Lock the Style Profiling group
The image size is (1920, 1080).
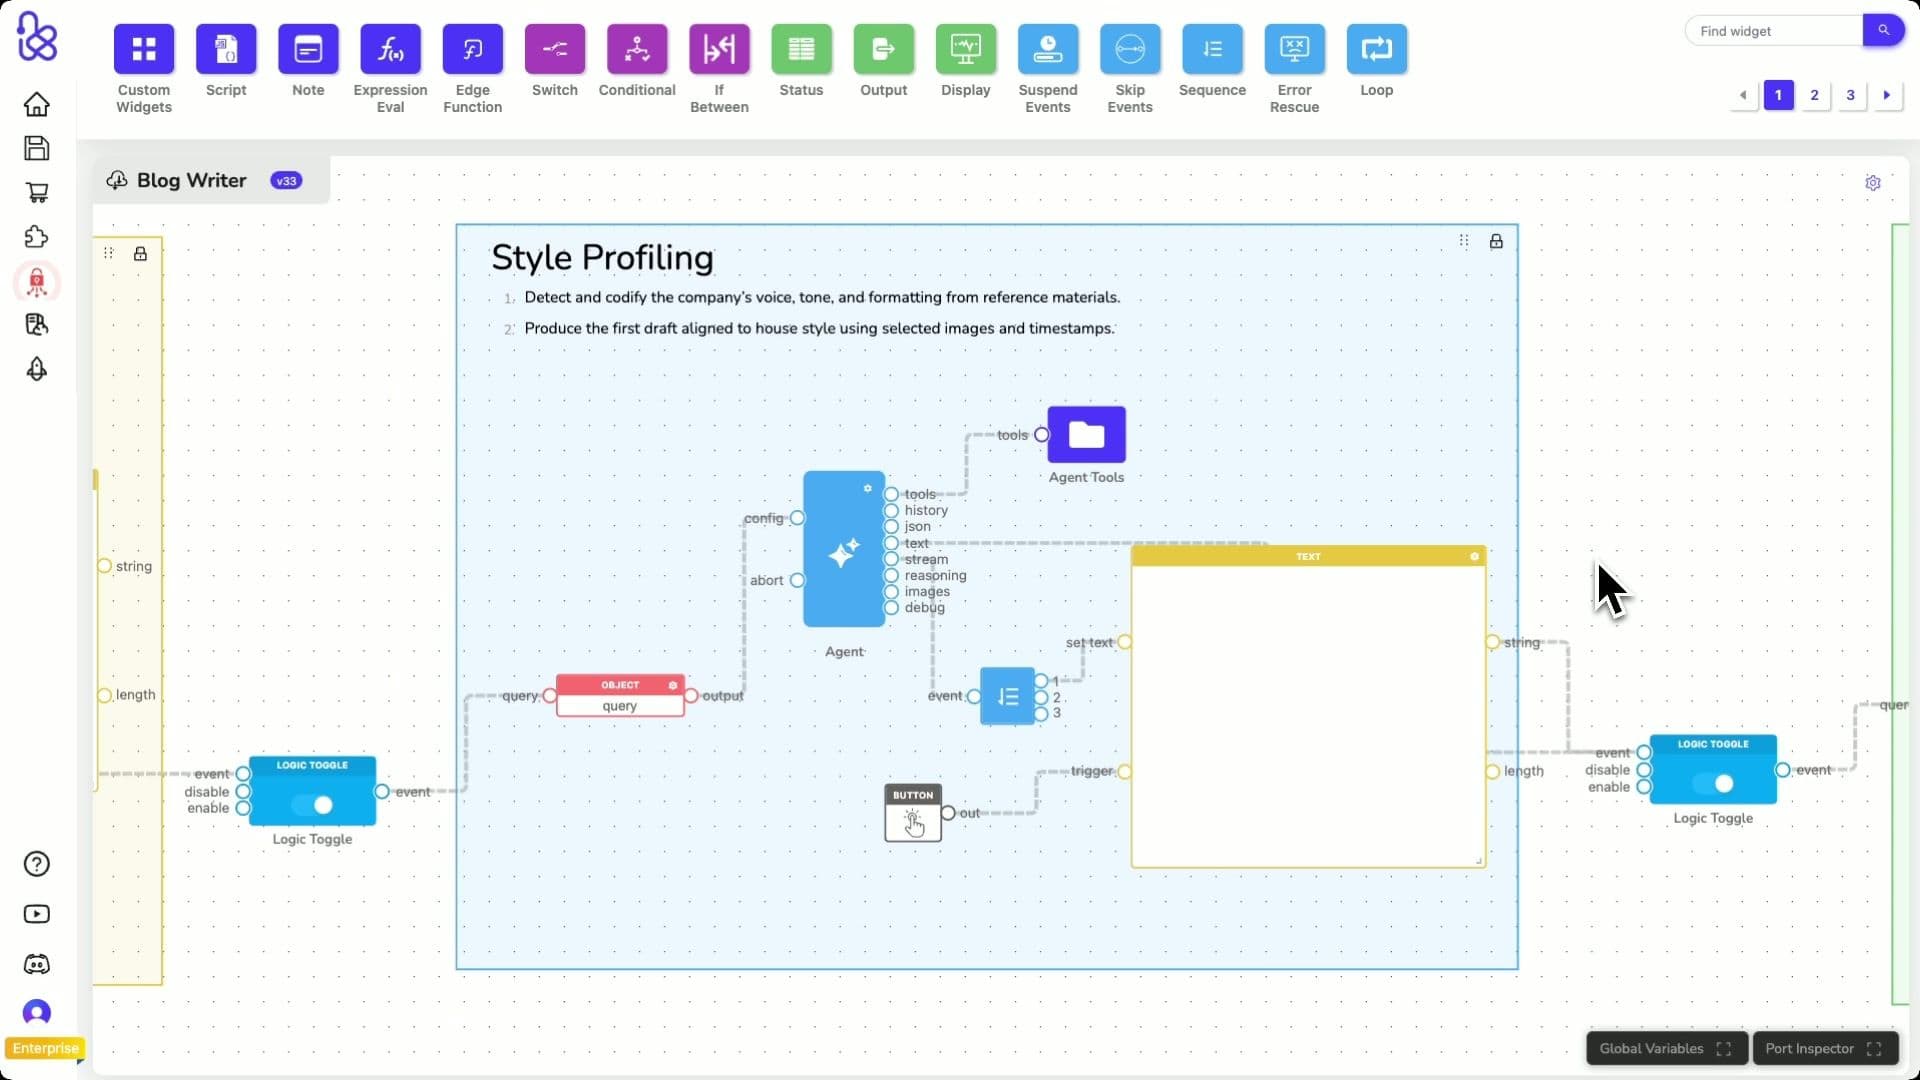tap(1497, 241)
